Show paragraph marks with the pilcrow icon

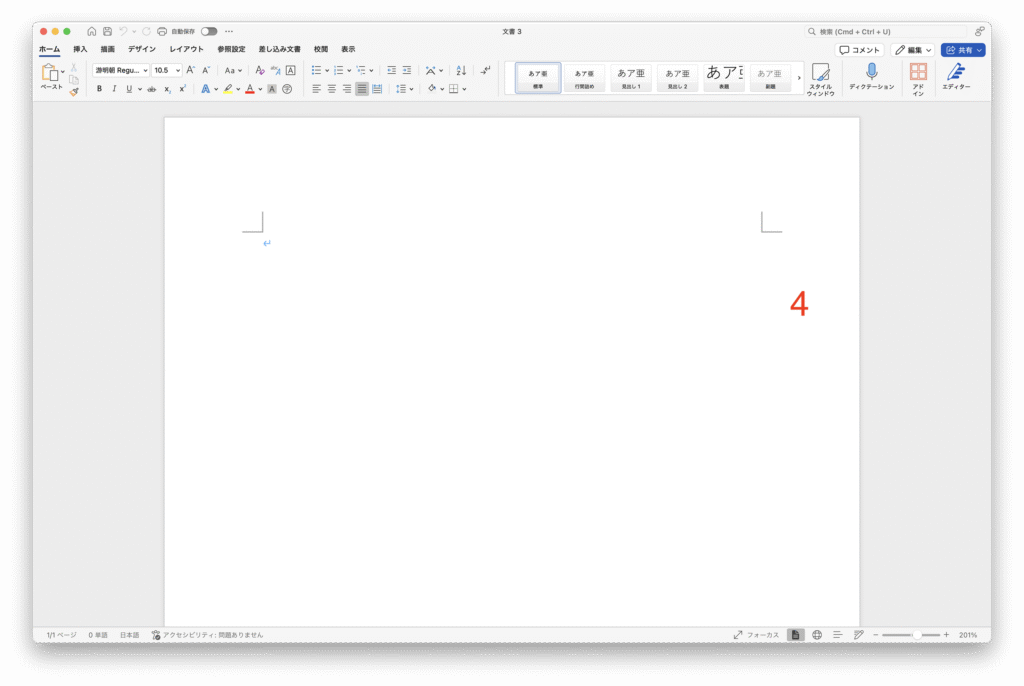(485, 70)
